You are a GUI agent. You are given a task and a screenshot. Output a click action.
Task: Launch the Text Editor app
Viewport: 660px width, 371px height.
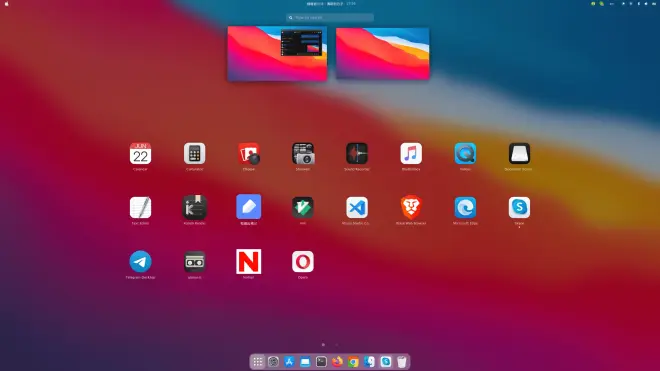140,208
